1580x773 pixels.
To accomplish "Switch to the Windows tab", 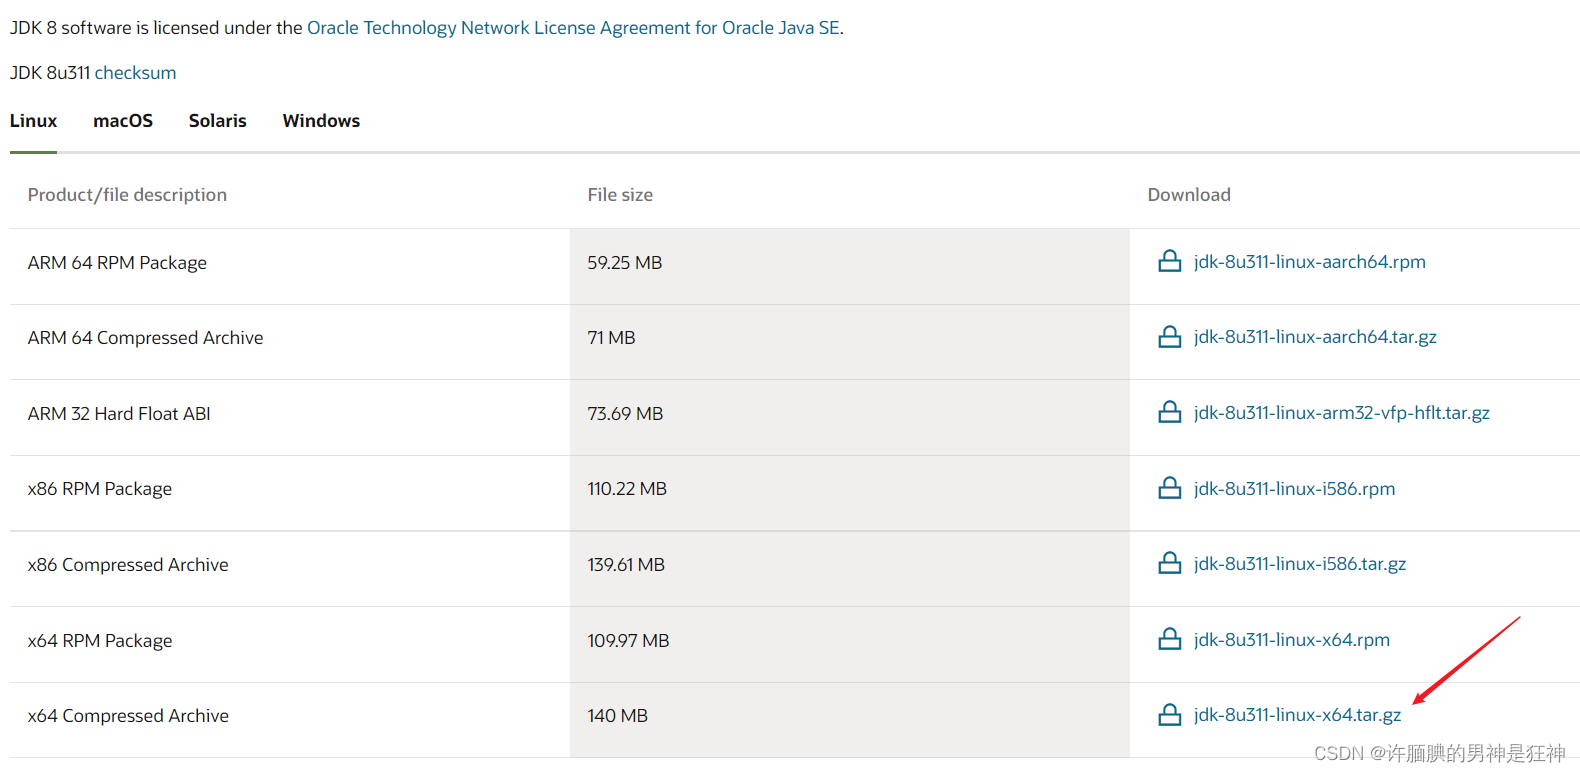I will pos(321,121).
